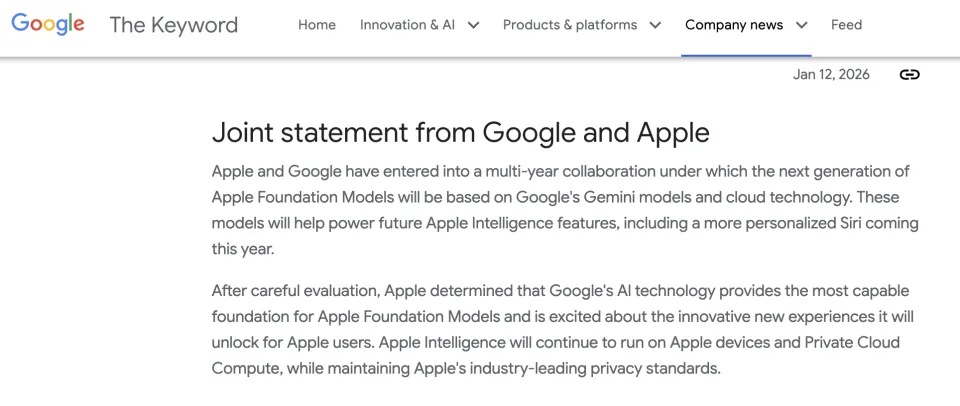
Task: Click the Company news tab label
Action: (734, 25)
